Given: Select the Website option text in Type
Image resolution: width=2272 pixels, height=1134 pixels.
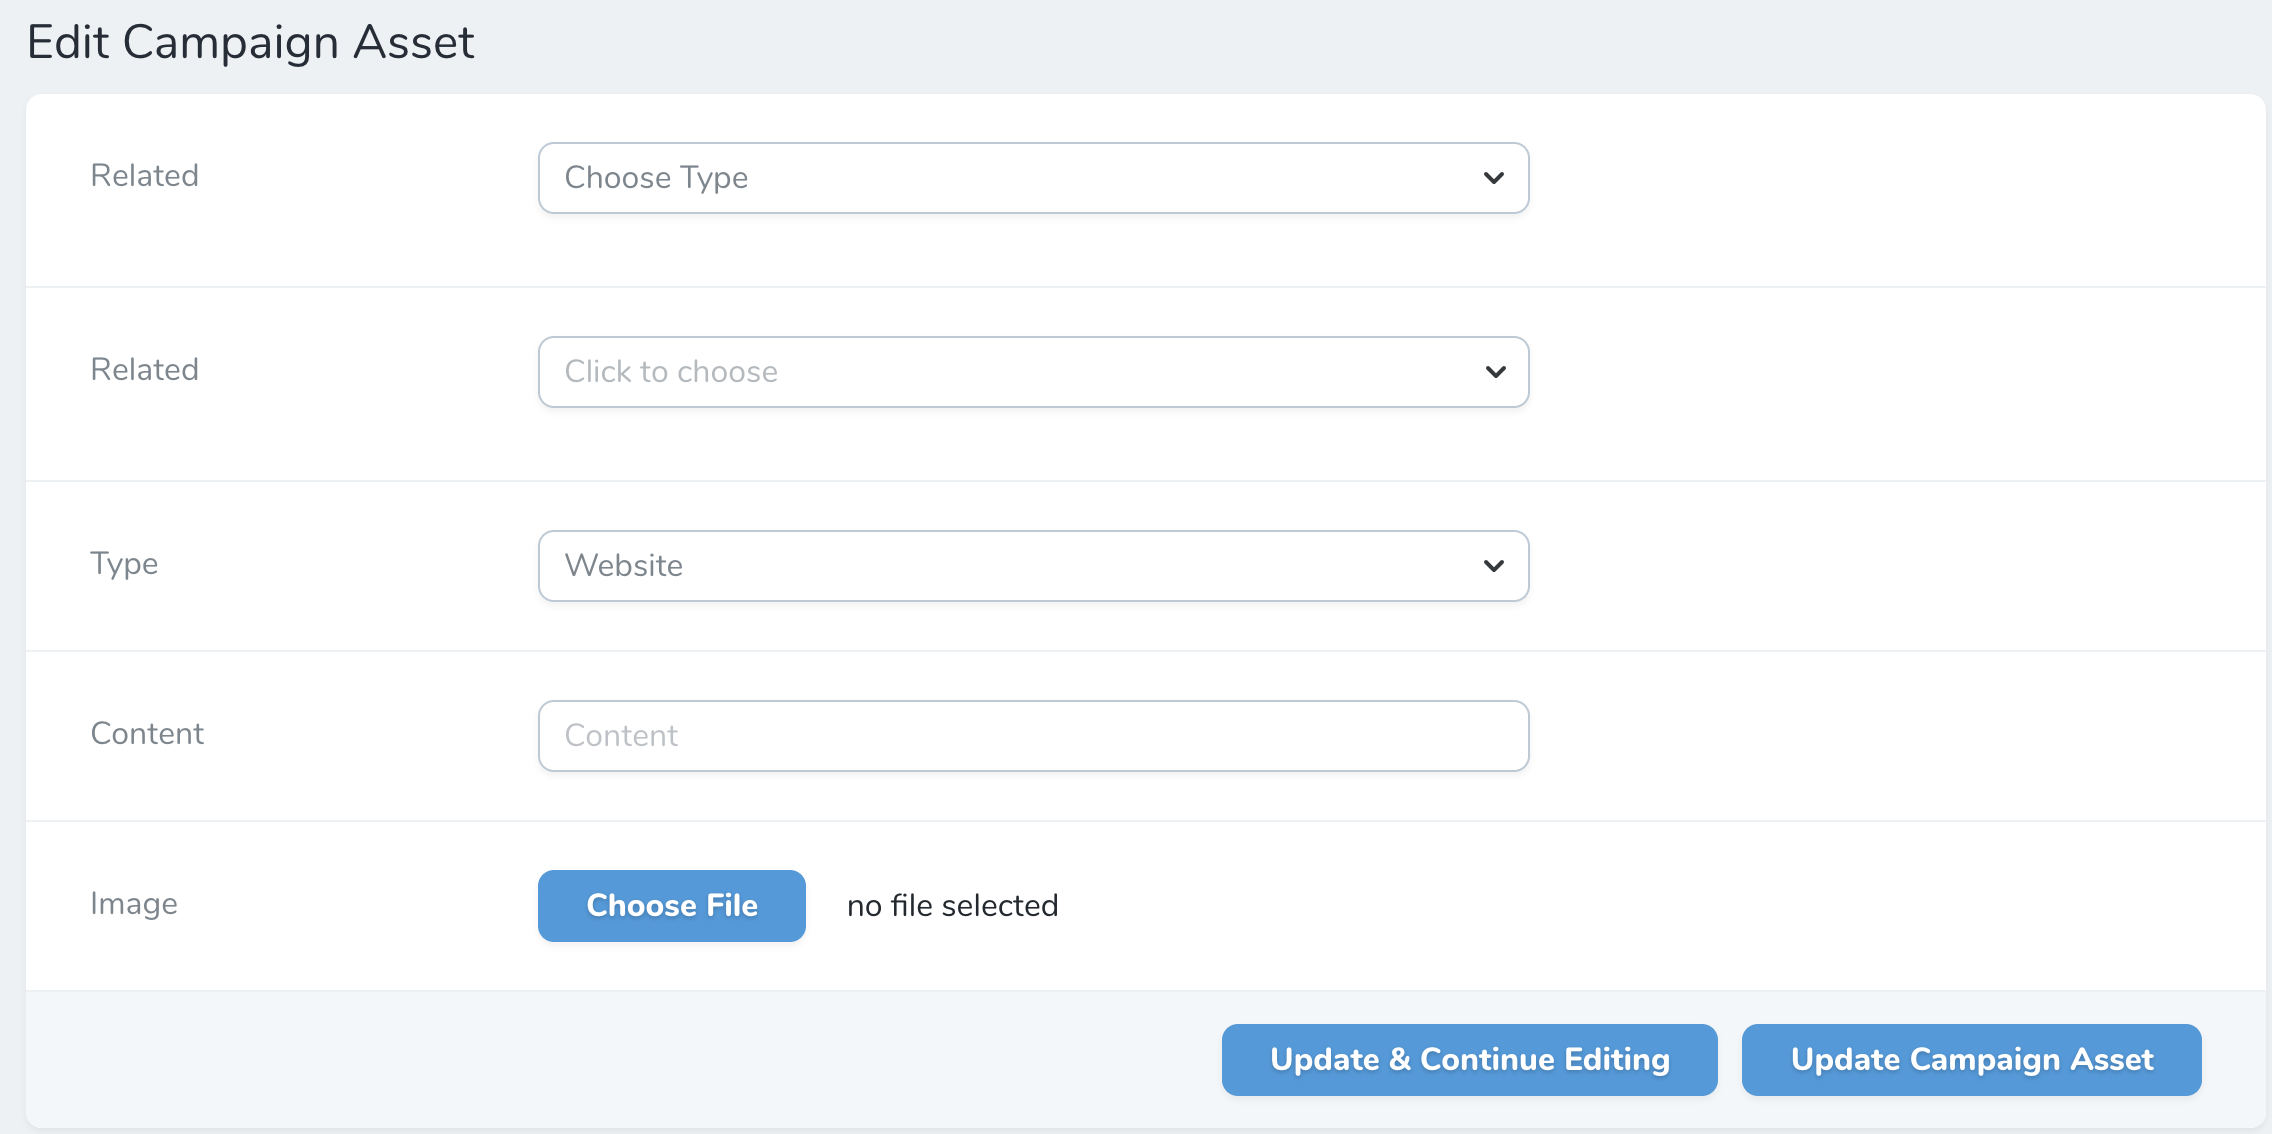Looking at the screenshot, I should coord(623,565).
